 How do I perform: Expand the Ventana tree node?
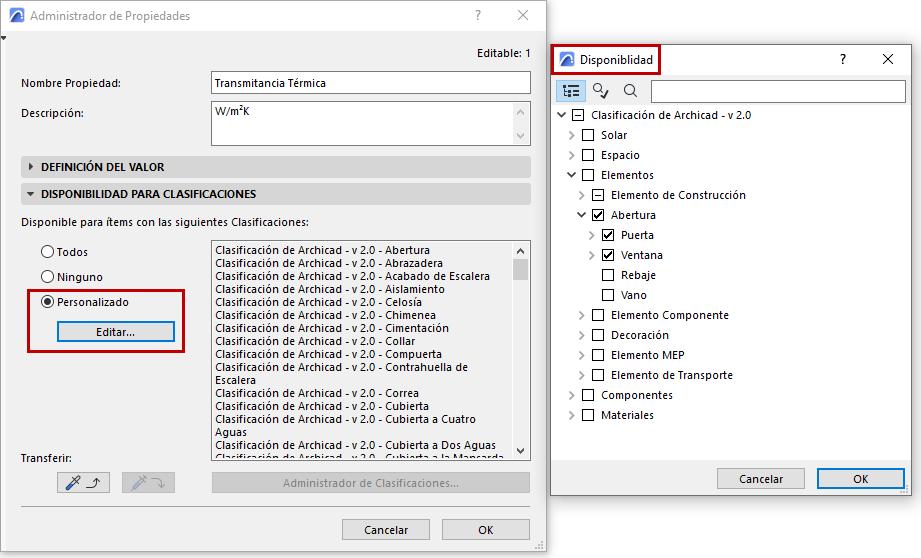pos(591,255)
